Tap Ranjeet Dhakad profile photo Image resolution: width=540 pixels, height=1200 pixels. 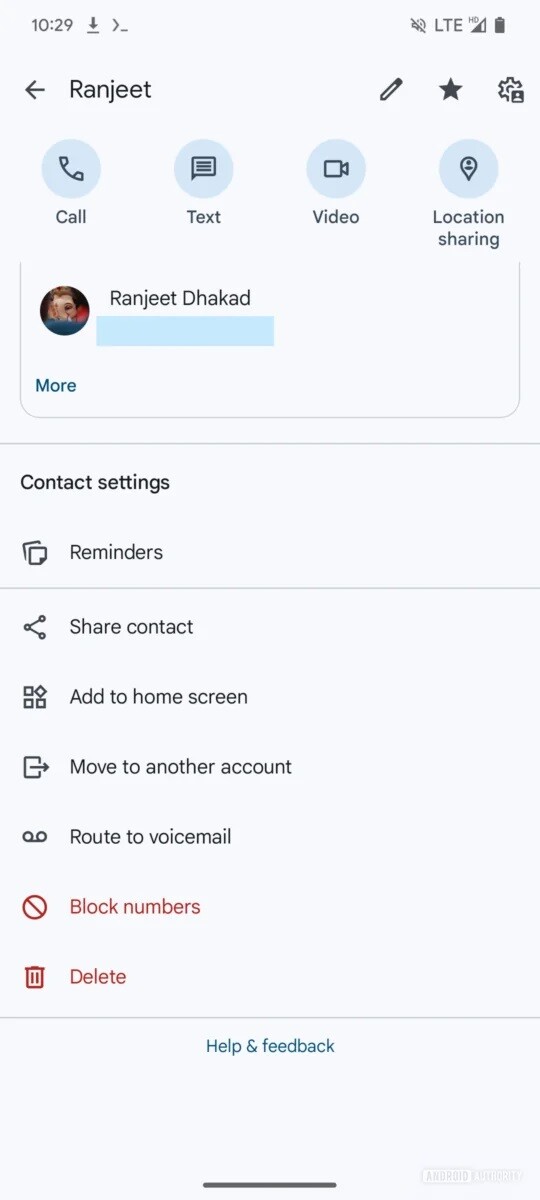pos(65,310)
